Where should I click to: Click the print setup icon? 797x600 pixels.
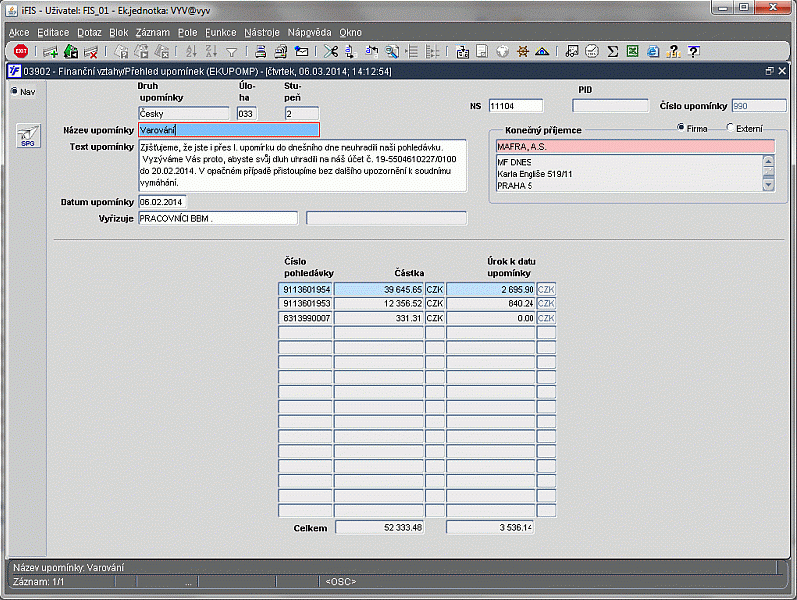pyautogui.click(x=281, y=51)
